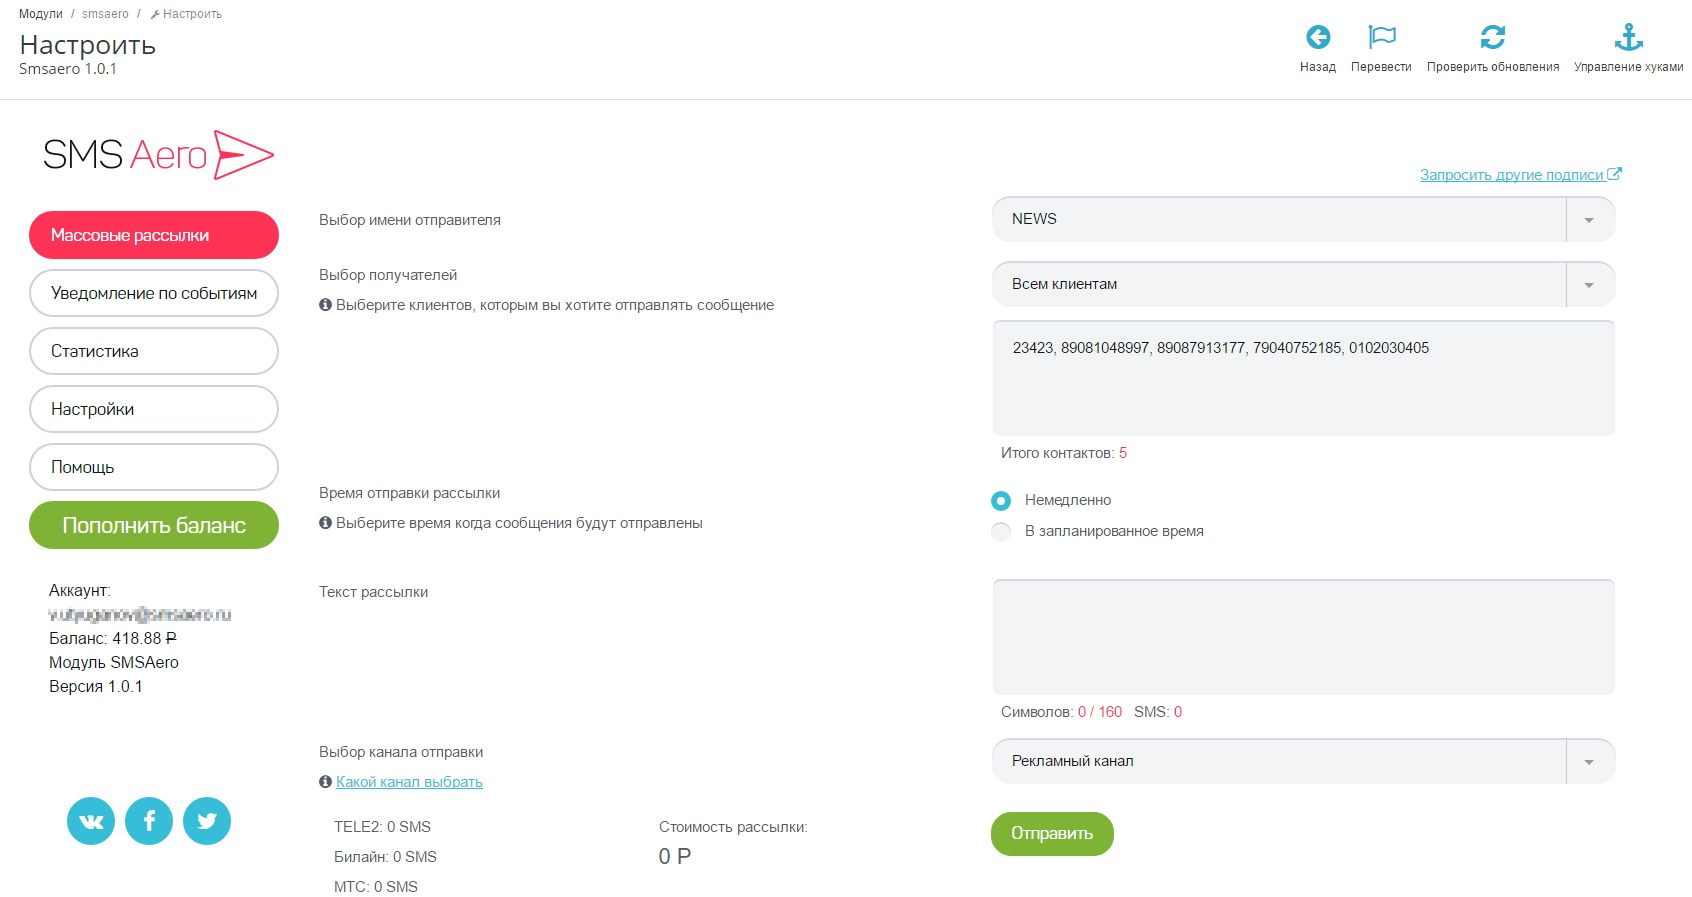Image resolution: width=1692 pixels, height=897 pixels.
Task: Click the МТС: 0 SMS entry
Action: click(x=376, y=887)
